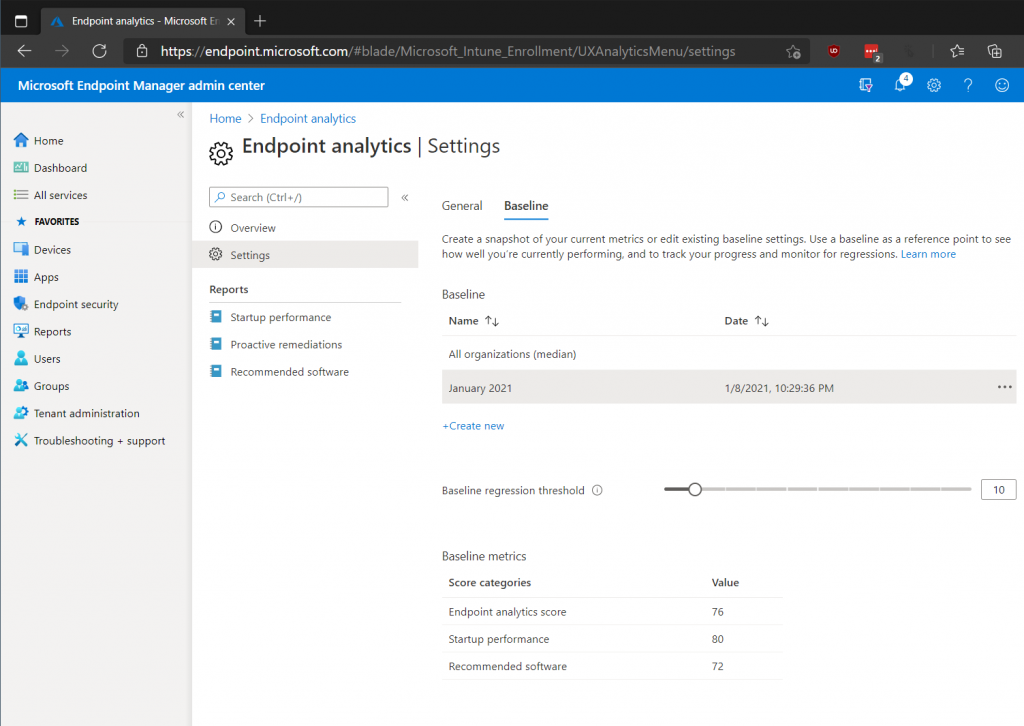This screenshot has width=1024, height=726.
Task: Reload the page with refresh icon
Action: click(99, 51)
